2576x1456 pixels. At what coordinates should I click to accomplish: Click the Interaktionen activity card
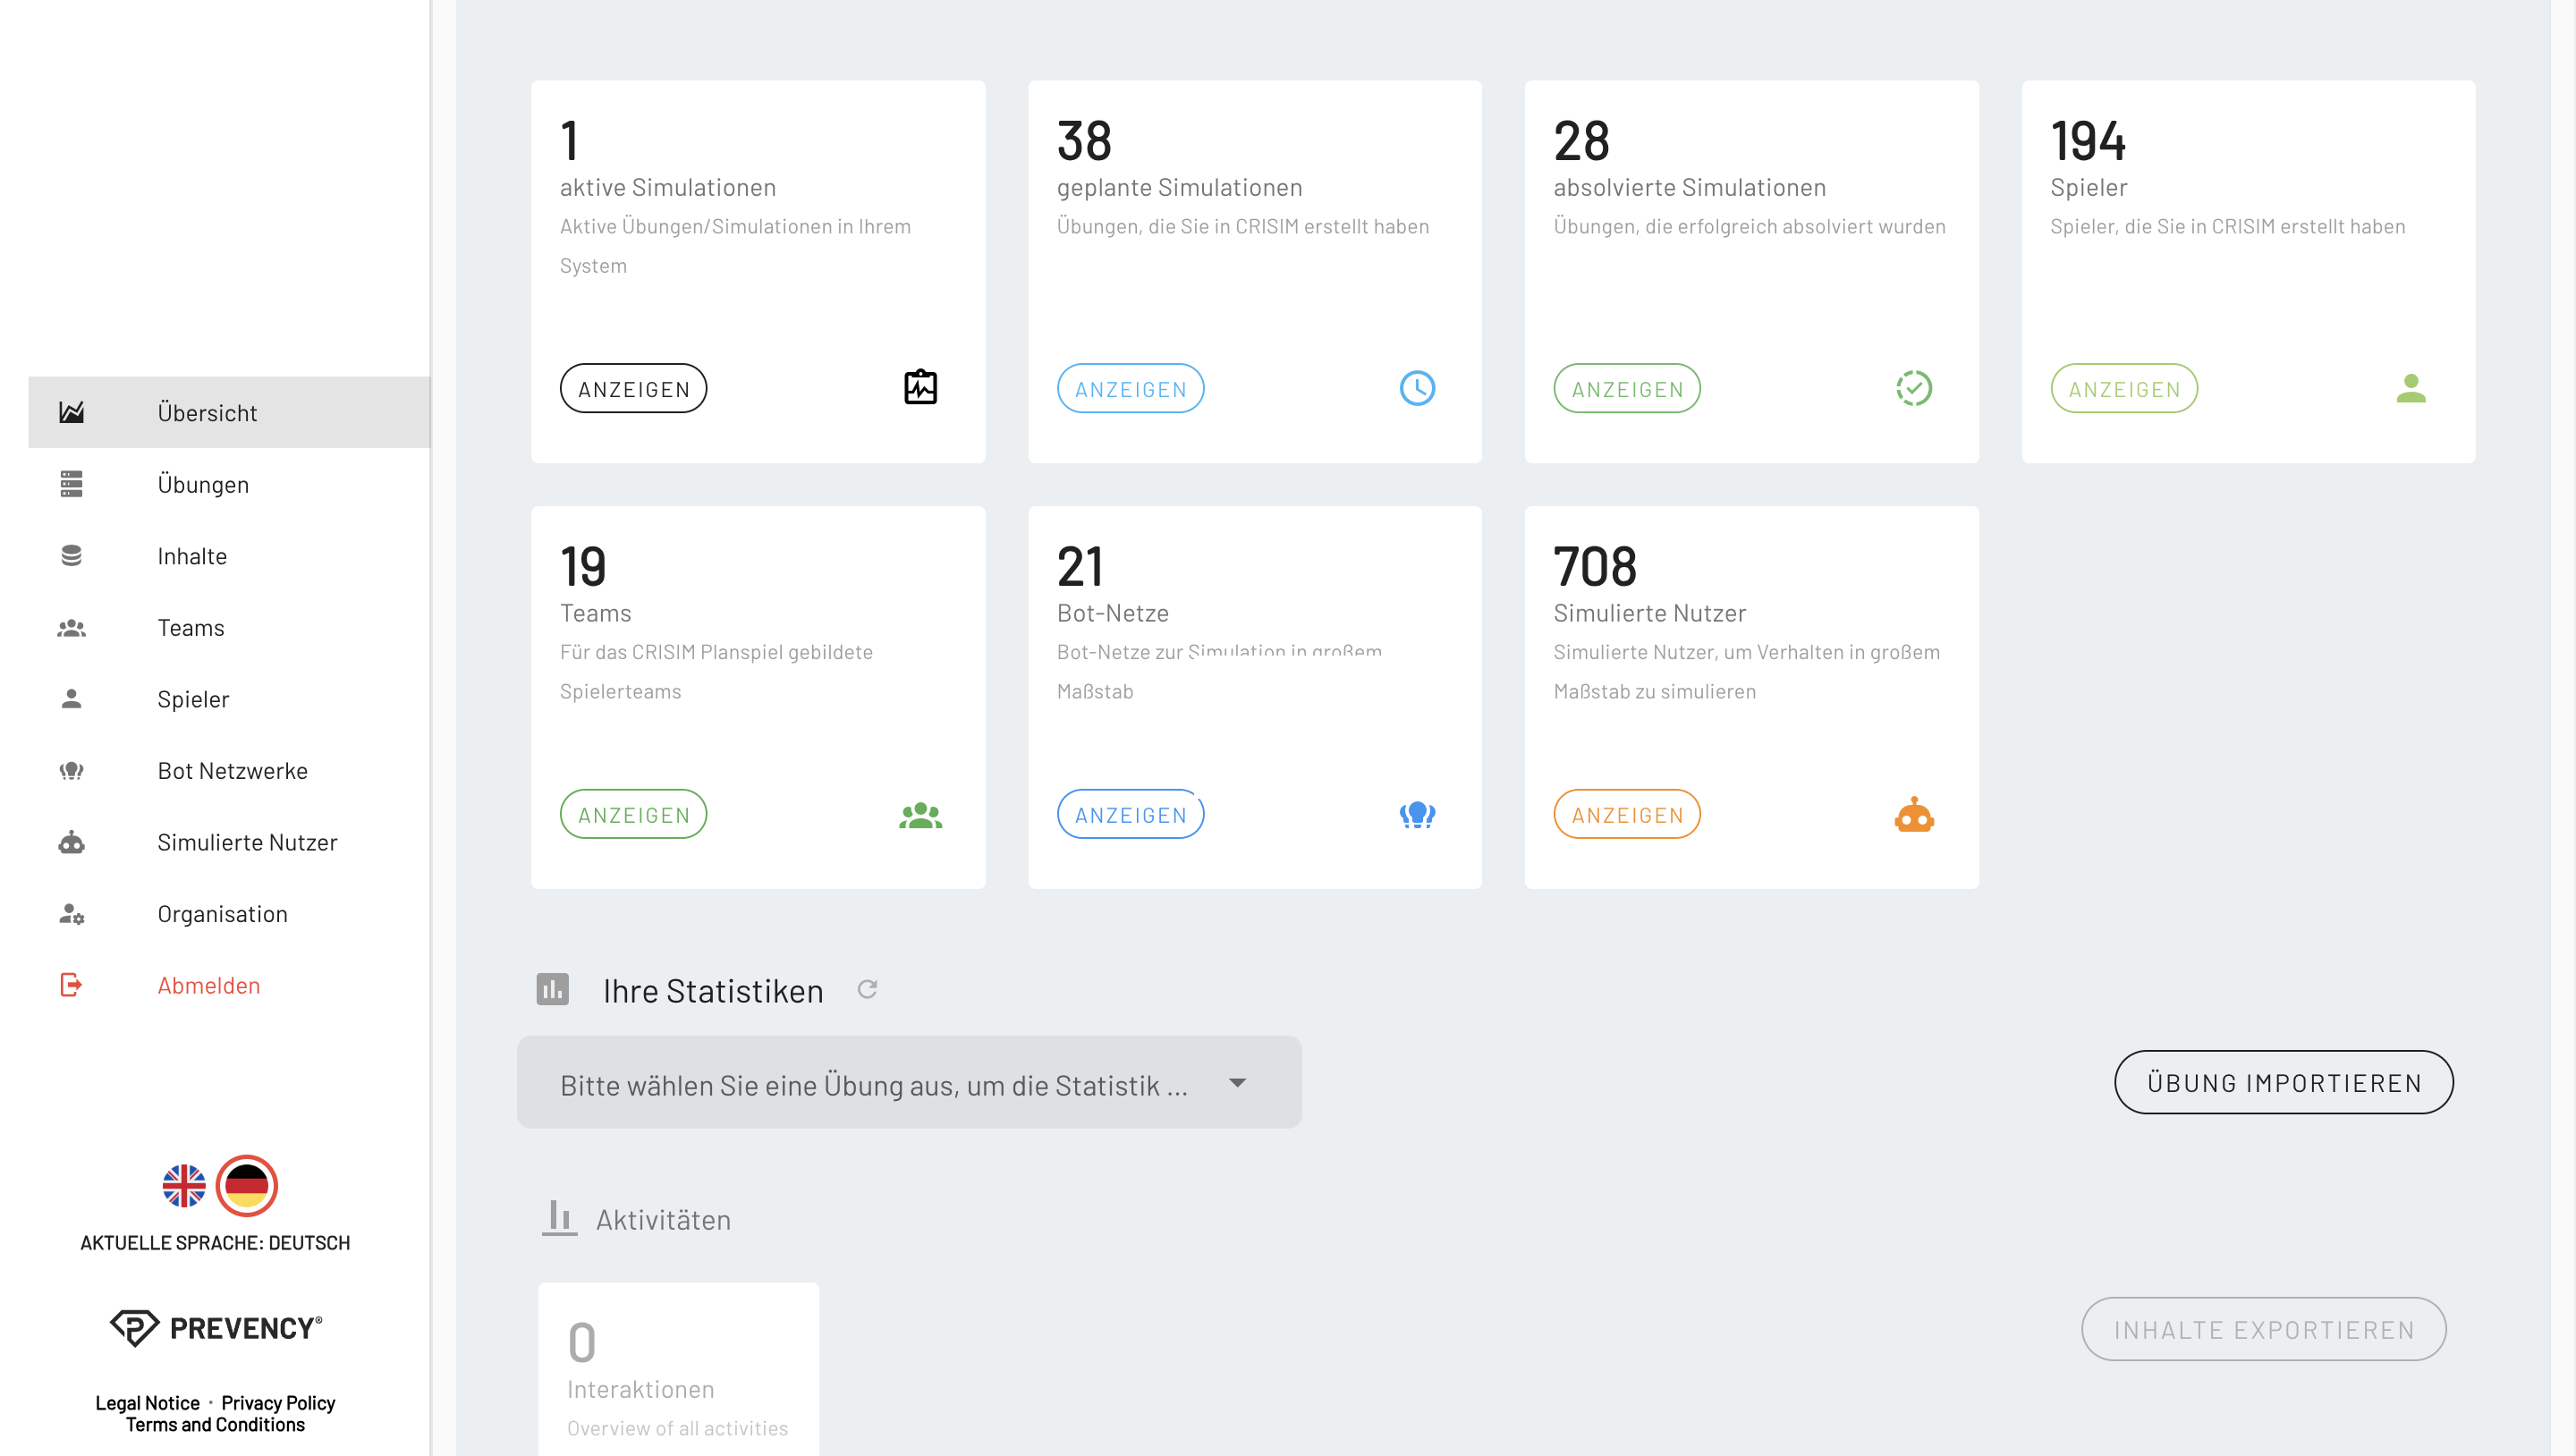[x=678, y=1370]
